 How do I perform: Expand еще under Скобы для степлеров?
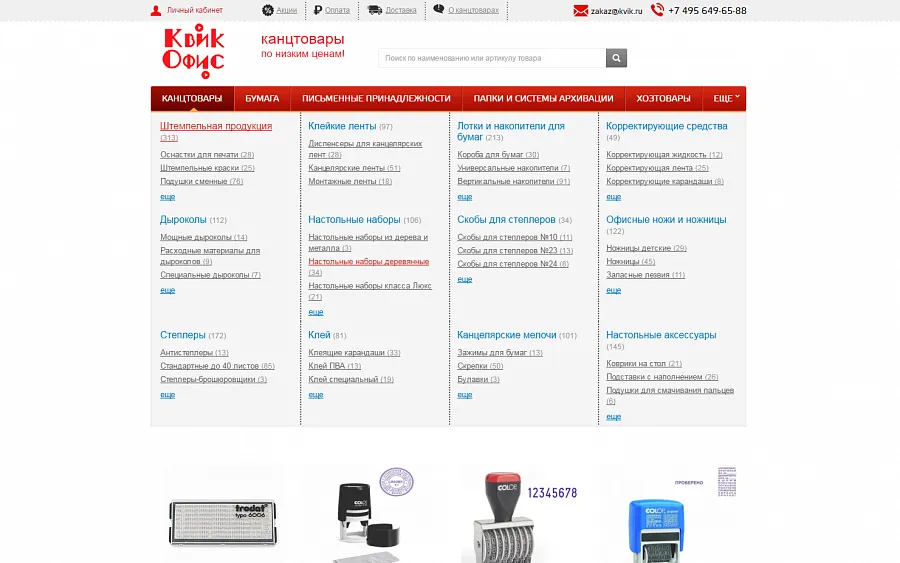point(465,279)
